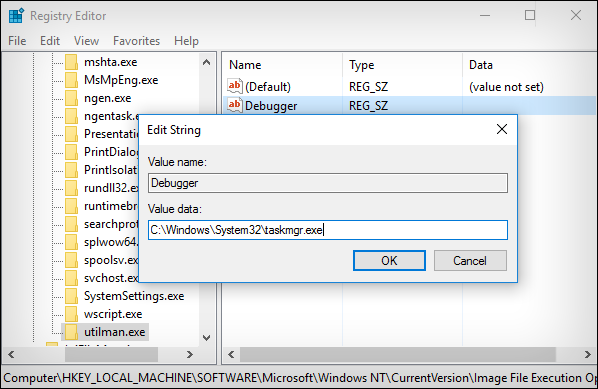Click the (value not set) data cell
This screenshot has width=598, height=389.
[506, 87]
